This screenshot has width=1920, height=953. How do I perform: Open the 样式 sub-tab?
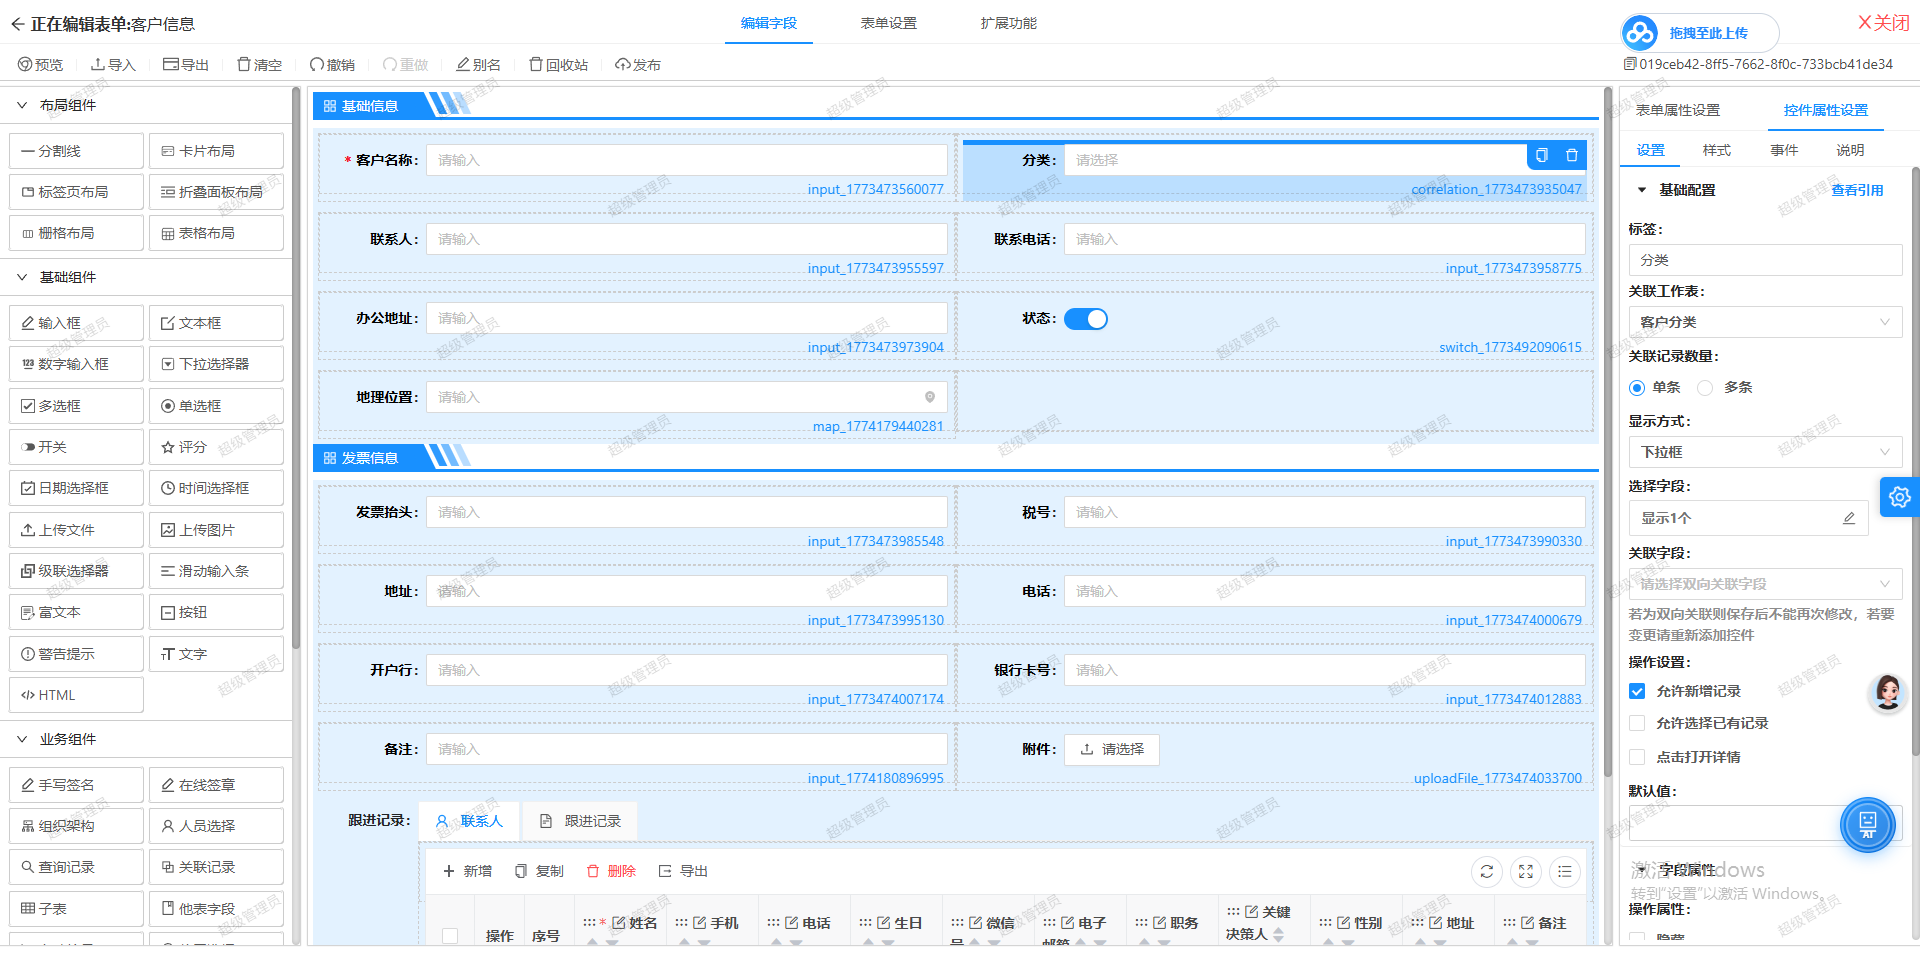tap(1716, 150)
